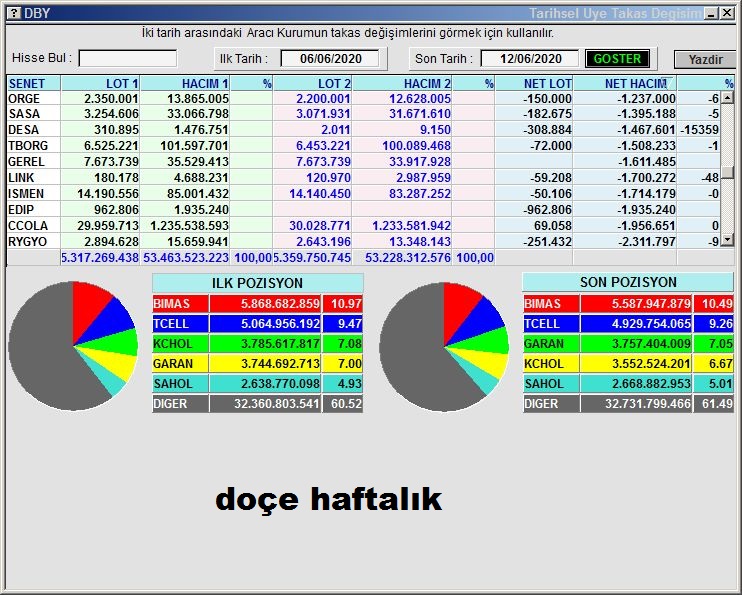Image resolution: width=742 pixels, height=595 pixels.
Task: Select the LINK row
Action: click(x=364, y=178)
